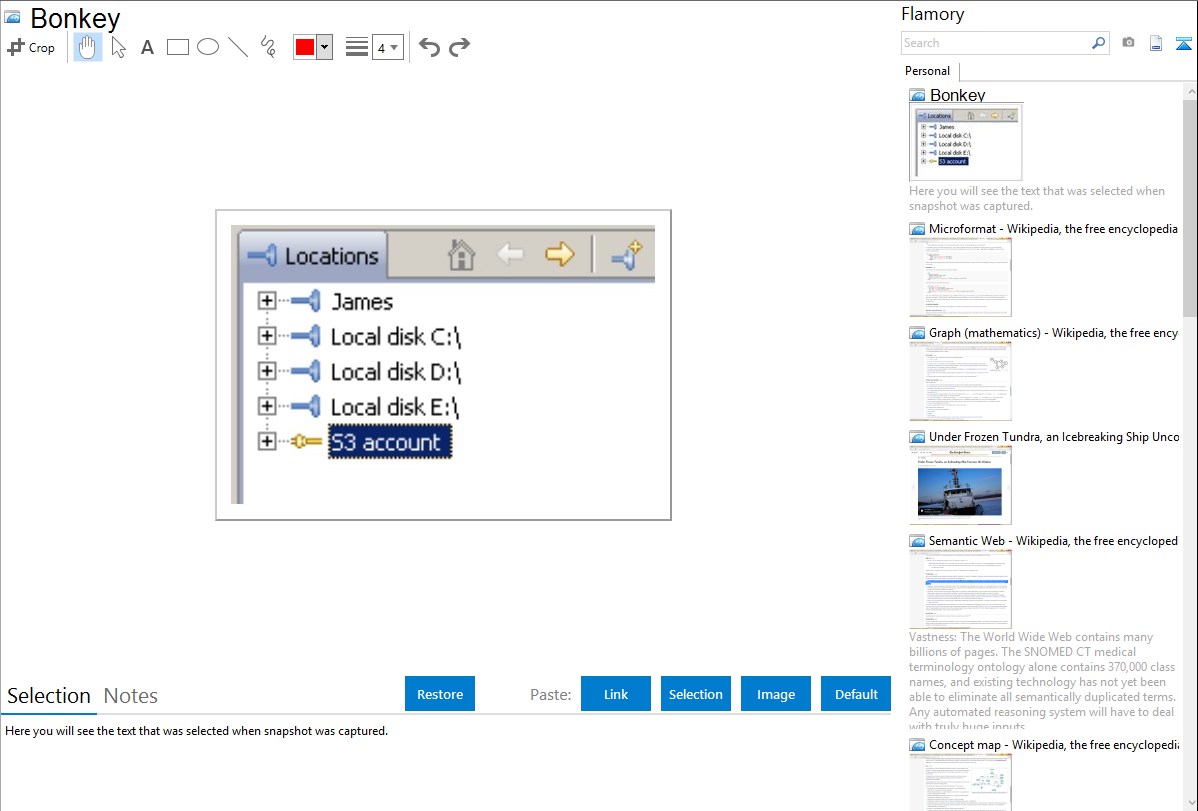This screenshot has width=1198, height=811.
Task: Open the Semantic Web snapshot thumbnail
Action: pyautogui.click(x=960, y=589)
